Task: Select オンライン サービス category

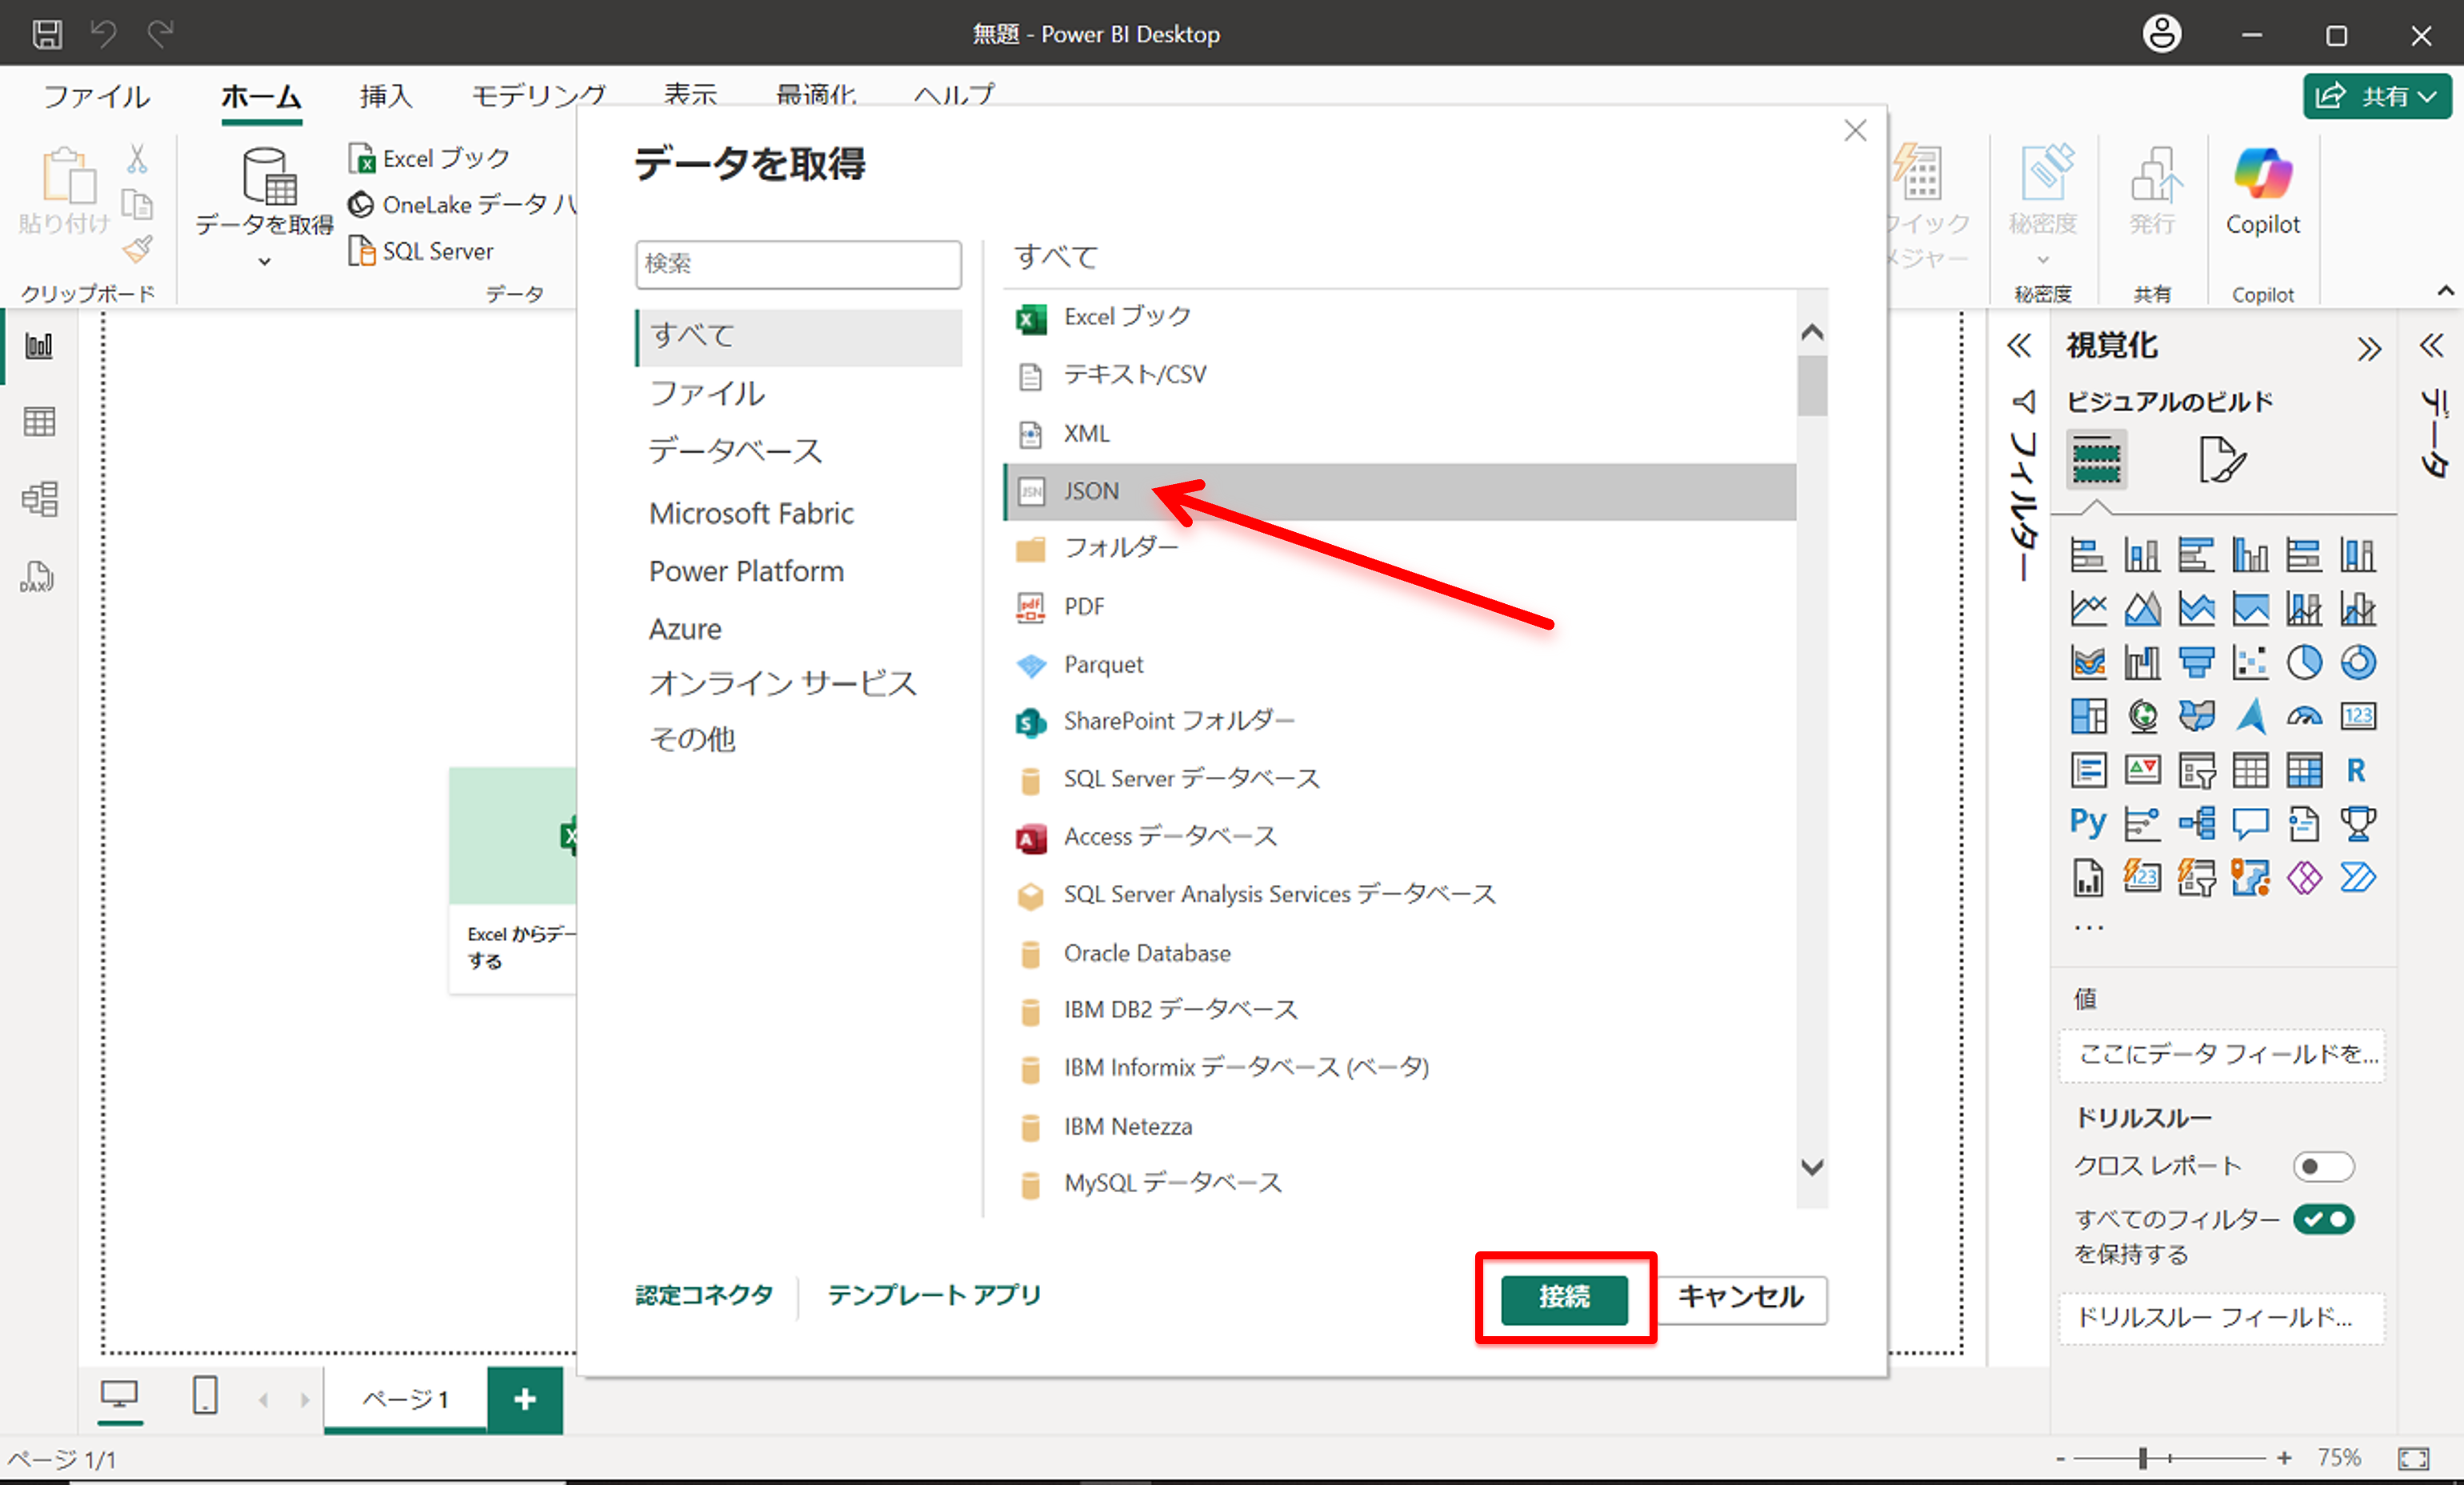Action: 782,684
